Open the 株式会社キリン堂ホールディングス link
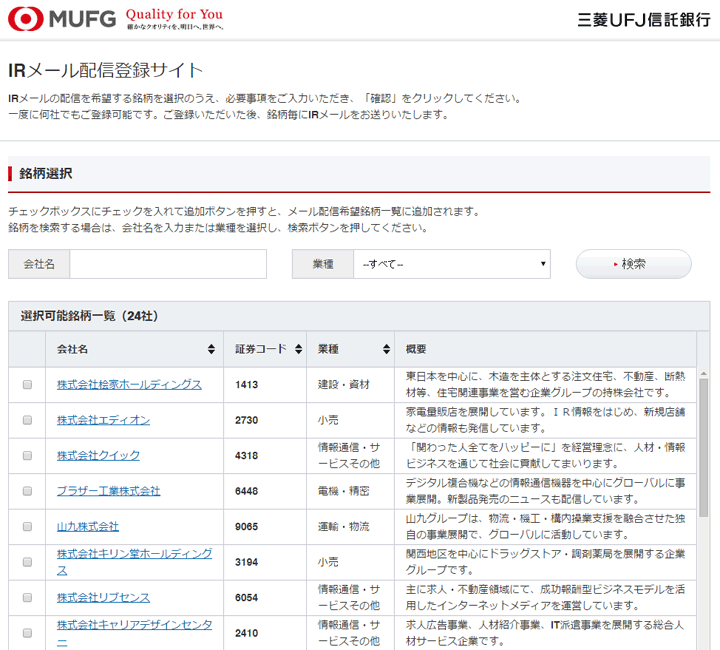This screenshot has width=720, height=650. point(135,562)
